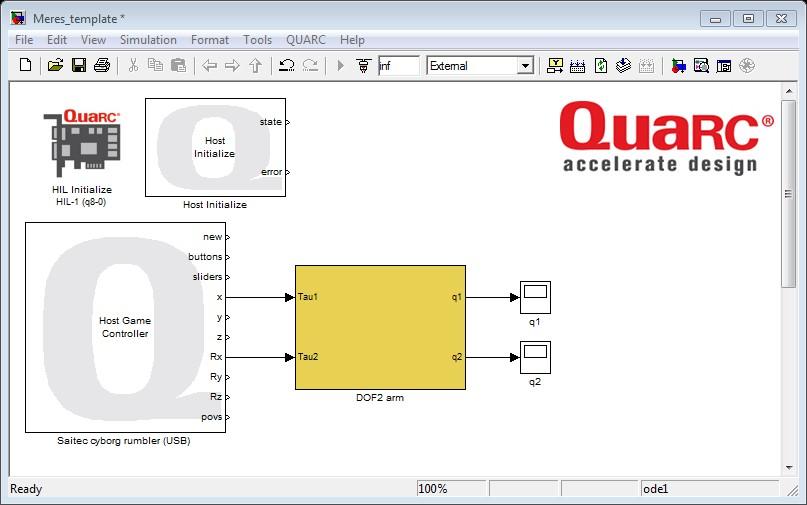This screenshot has height=505, width=807.
Task: Open the Model Explorer magnifier icon
Action: point(701,65)
